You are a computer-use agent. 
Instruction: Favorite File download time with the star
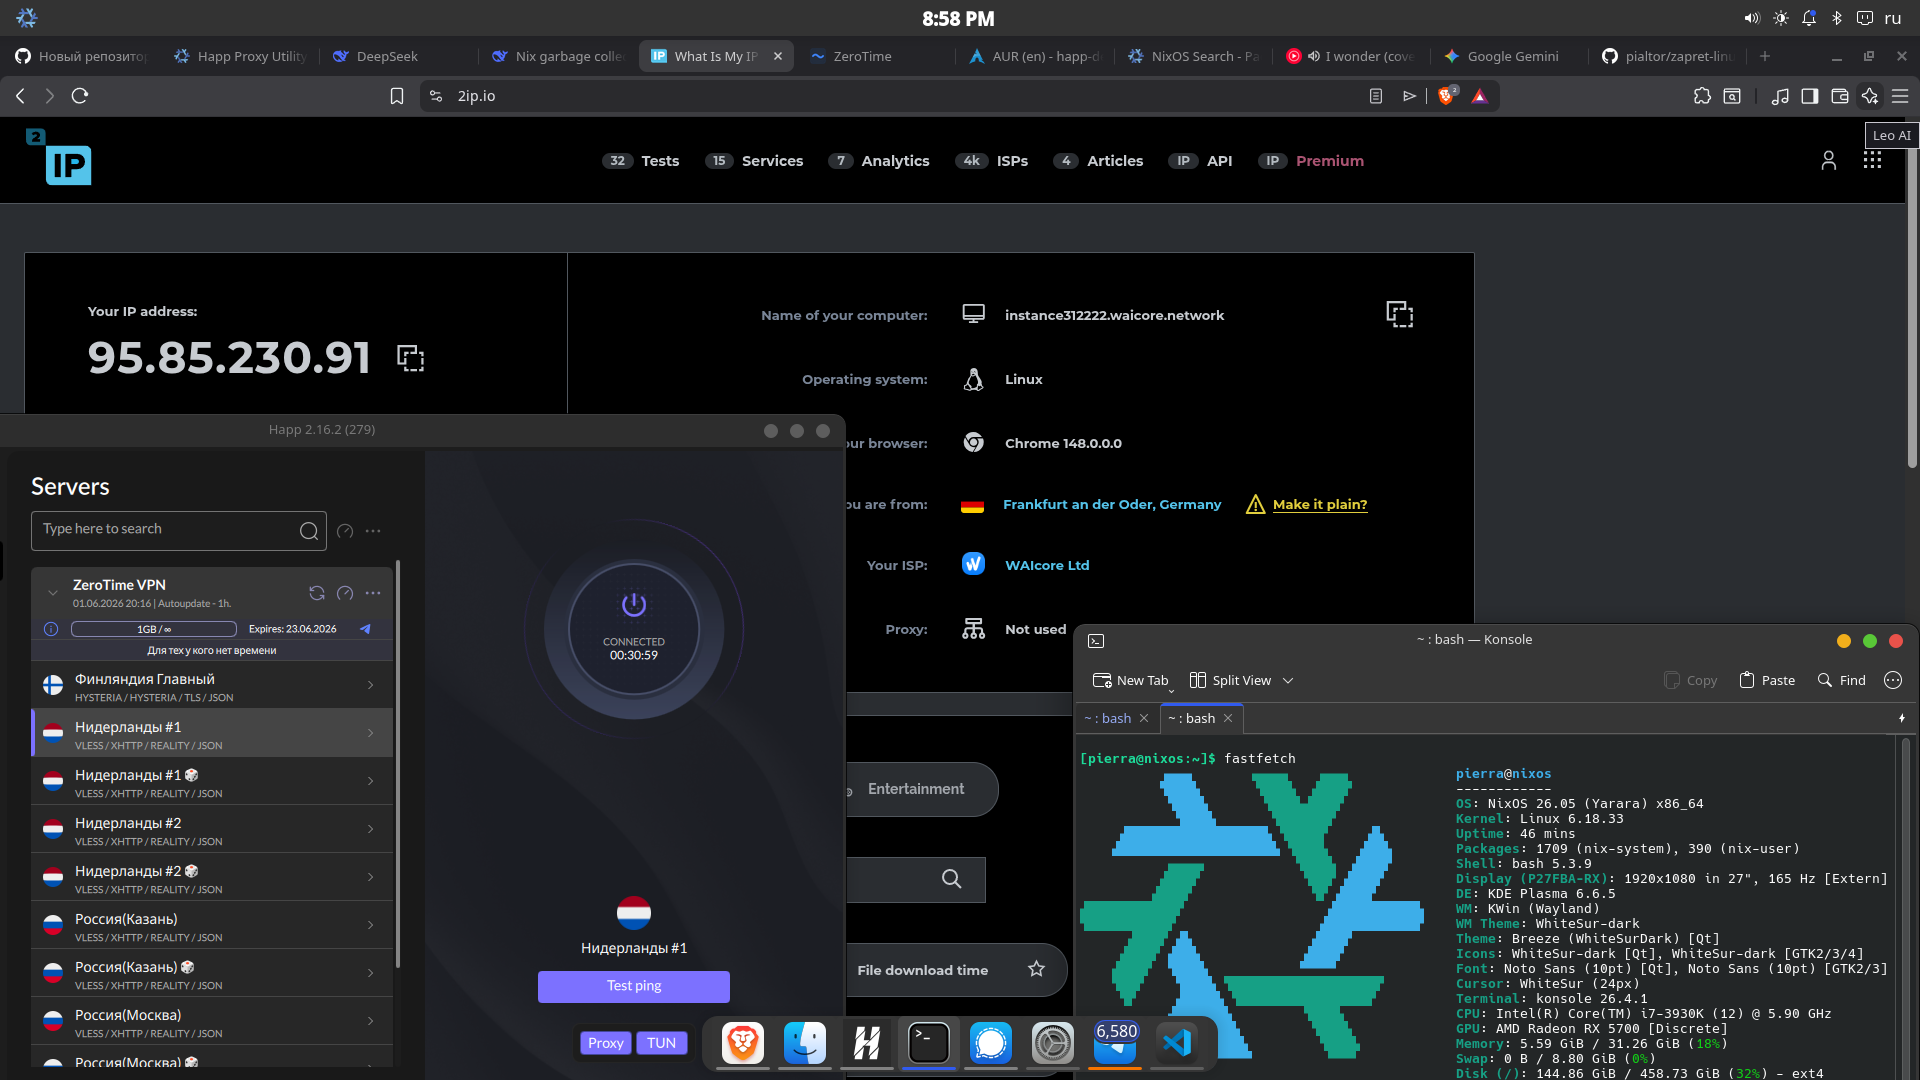[1037, 969]
